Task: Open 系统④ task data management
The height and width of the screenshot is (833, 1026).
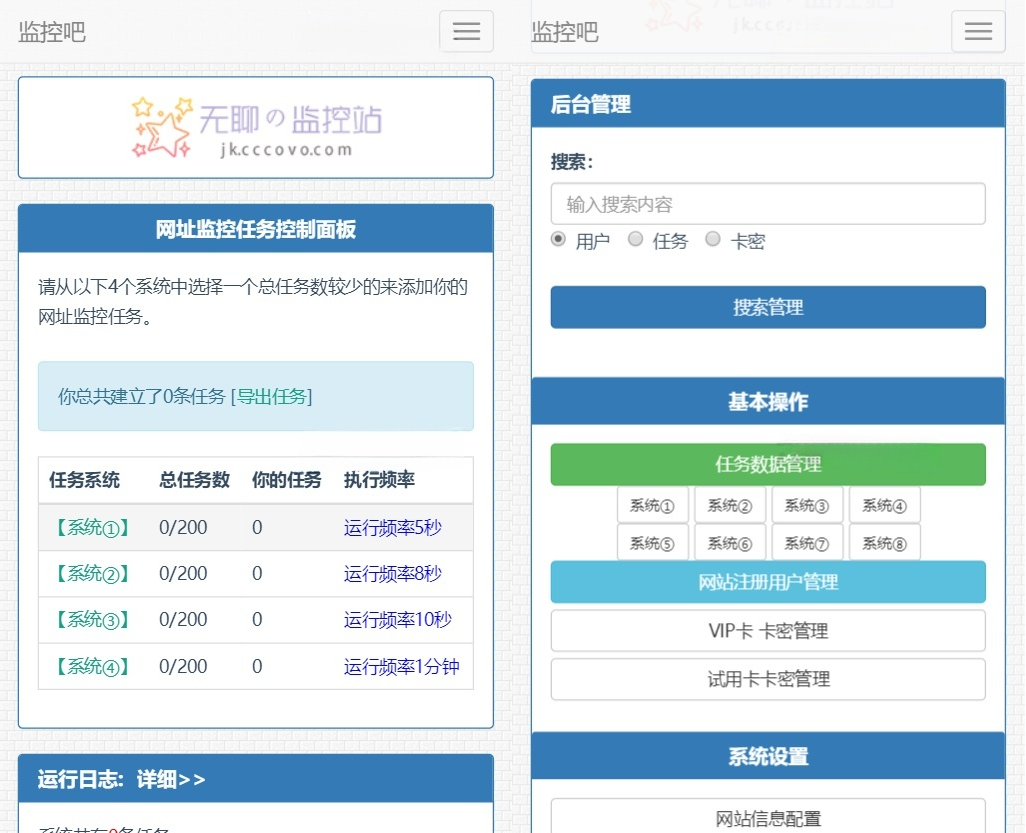Action: click(884, 505)
